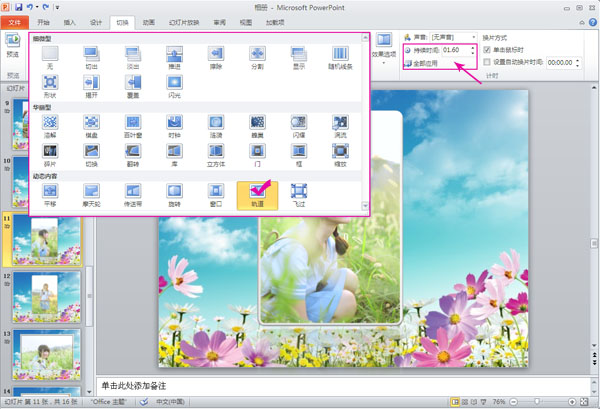The width and height of the screenshot is (600, 409).
Task: Apply the 时钟 clock transition
Action: tap(174, 126)
